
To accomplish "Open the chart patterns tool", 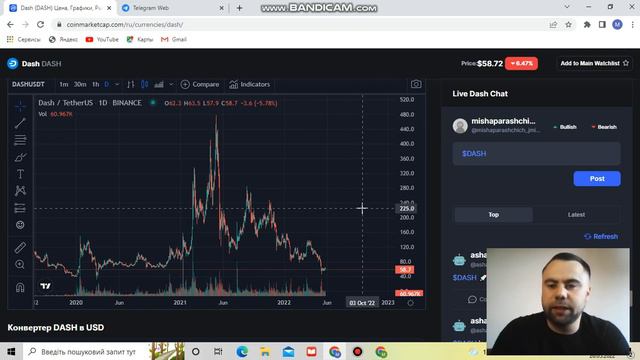I will 20,191.
